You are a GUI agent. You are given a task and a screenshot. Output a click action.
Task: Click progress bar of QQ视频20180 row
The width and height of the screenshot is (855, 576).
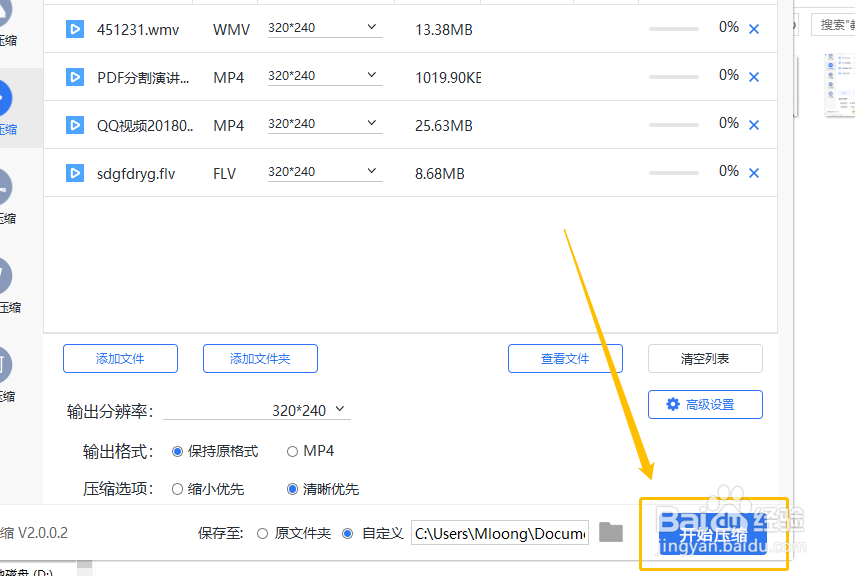(673, 125)
